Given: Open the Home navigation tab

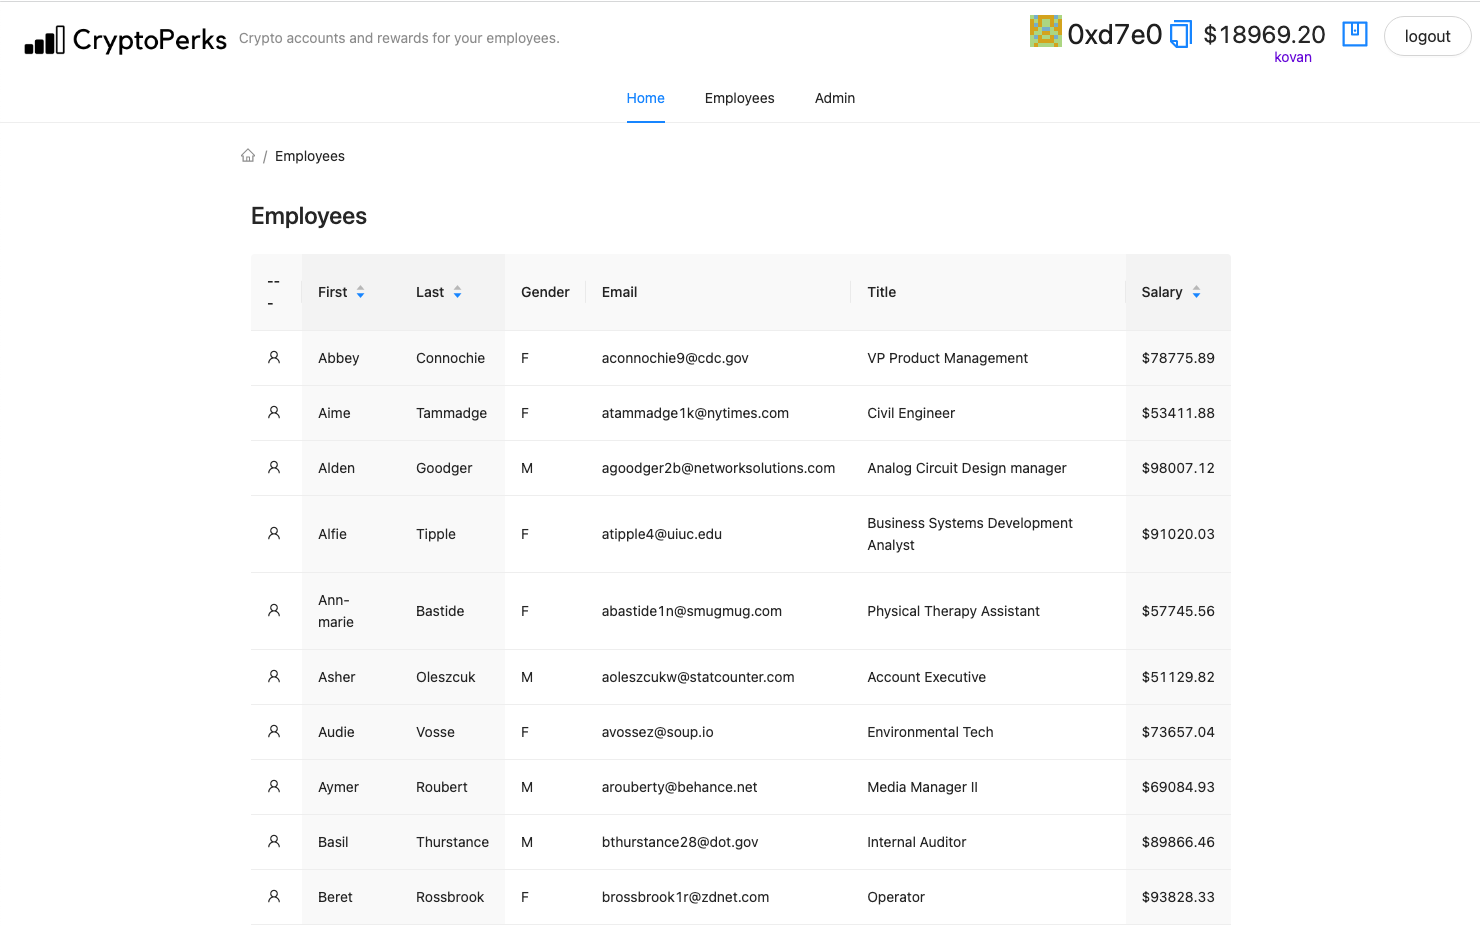Looking at the screenshot, I should 646,98.
